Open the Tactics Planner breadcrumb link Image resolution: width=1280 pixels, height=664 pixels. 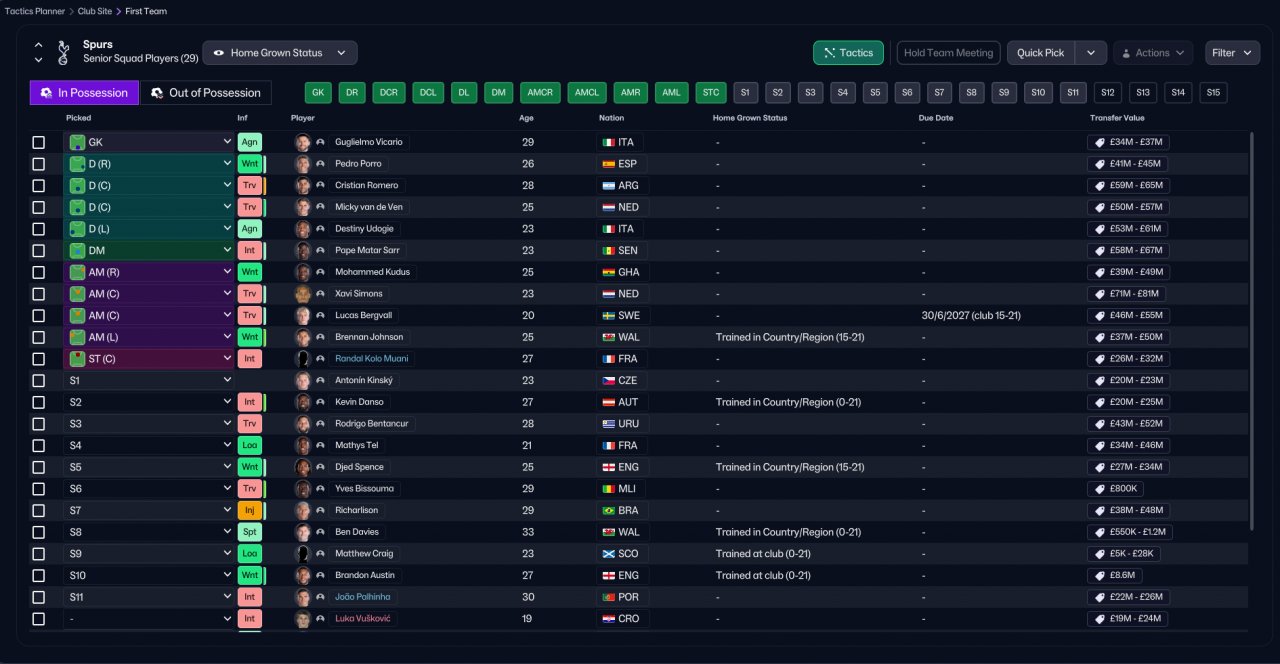click(x=36, y=11)
